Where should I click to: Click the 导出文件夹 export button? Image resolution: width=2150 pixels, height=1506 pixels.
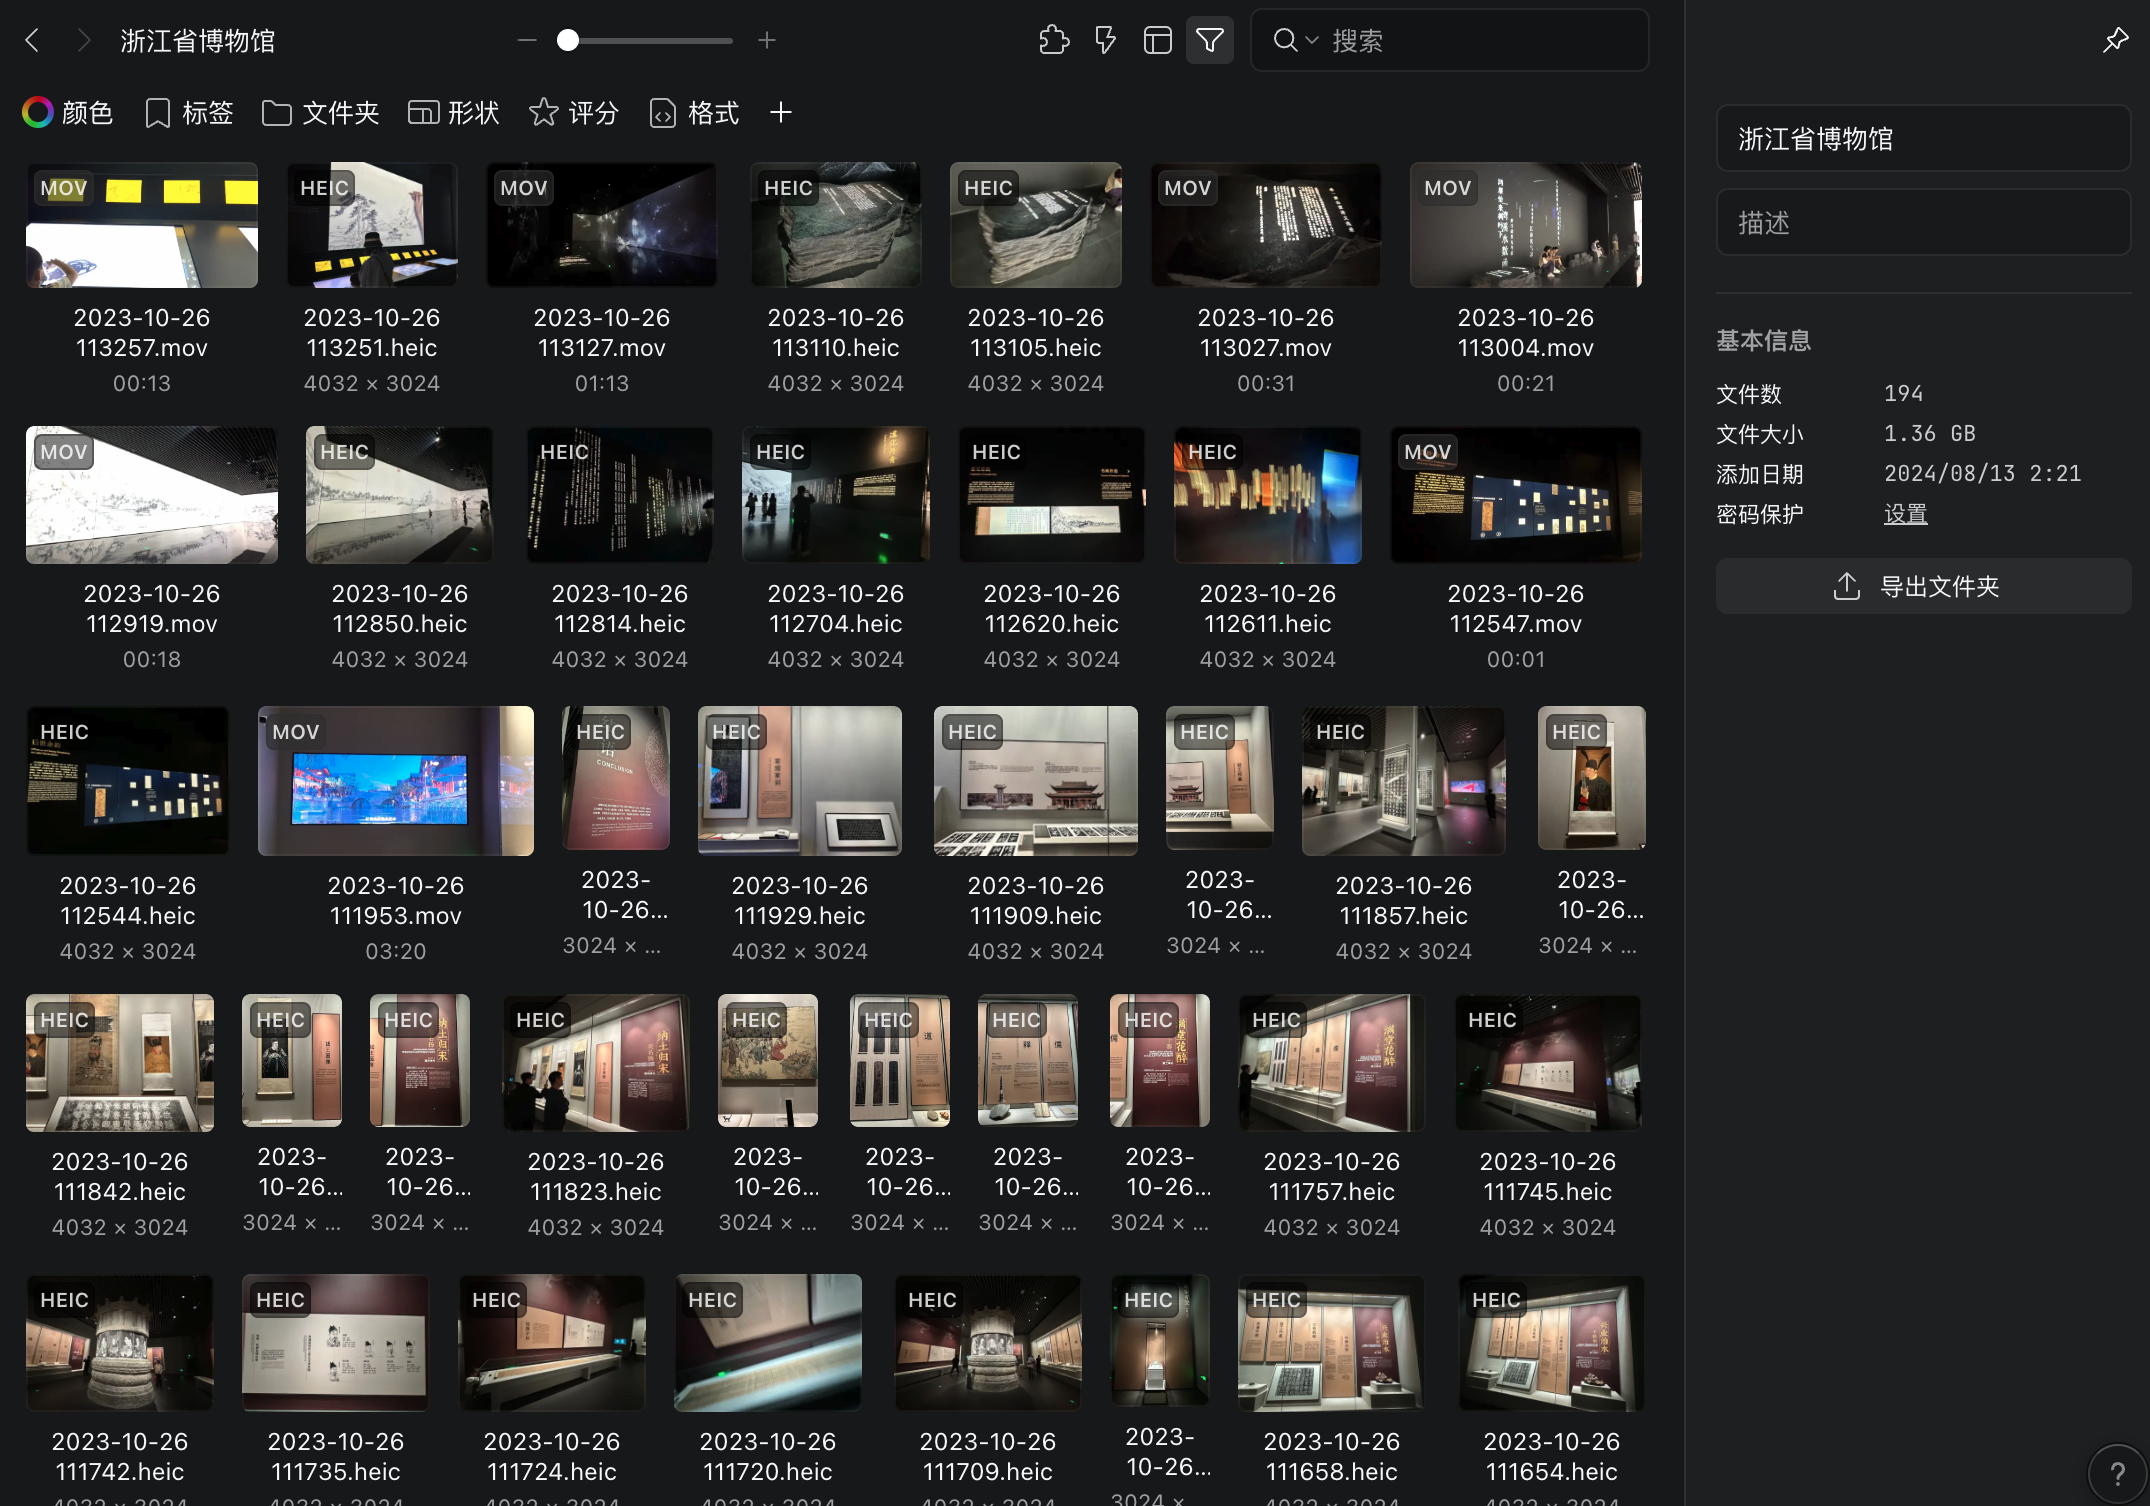(1922, 586)
